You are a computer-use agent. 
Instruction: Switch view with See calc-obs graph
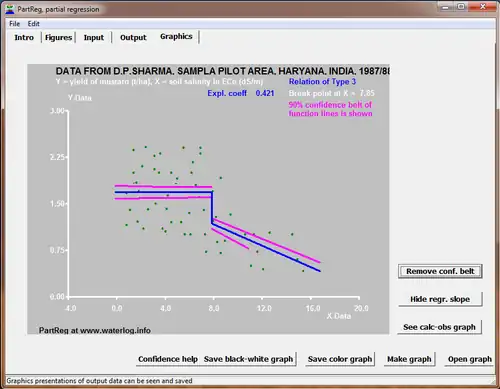point(439,327)
